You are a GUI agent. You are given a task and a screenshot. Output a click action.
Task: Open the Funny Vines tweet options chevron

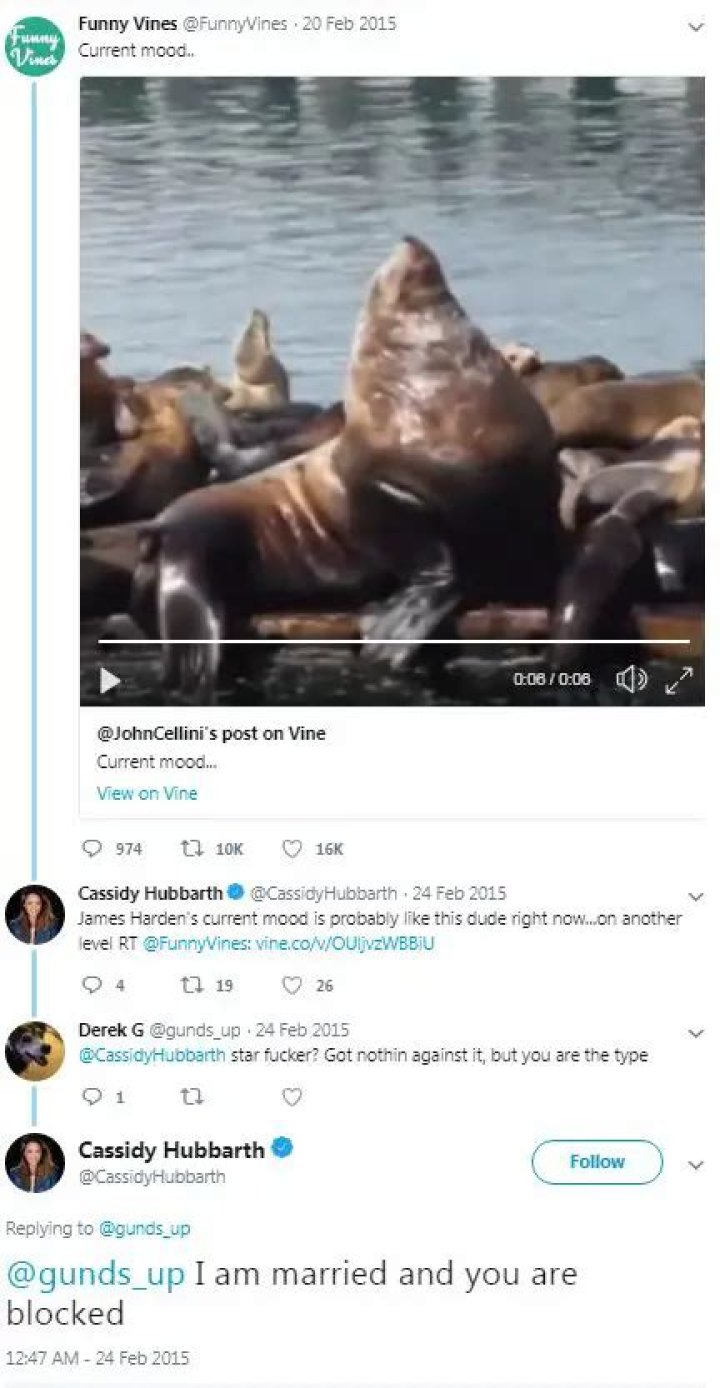click(696, 27)
